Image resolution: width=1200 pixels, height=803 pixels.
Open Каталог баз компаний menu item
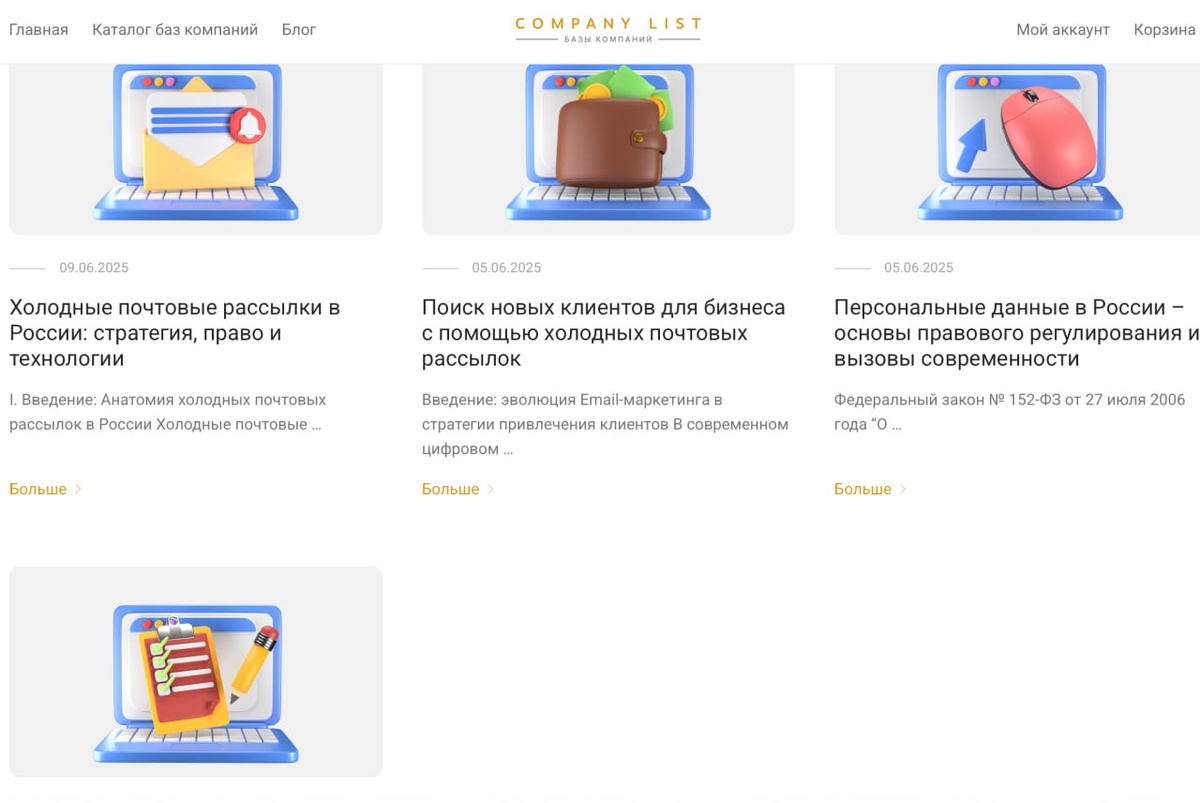(175, 30)
